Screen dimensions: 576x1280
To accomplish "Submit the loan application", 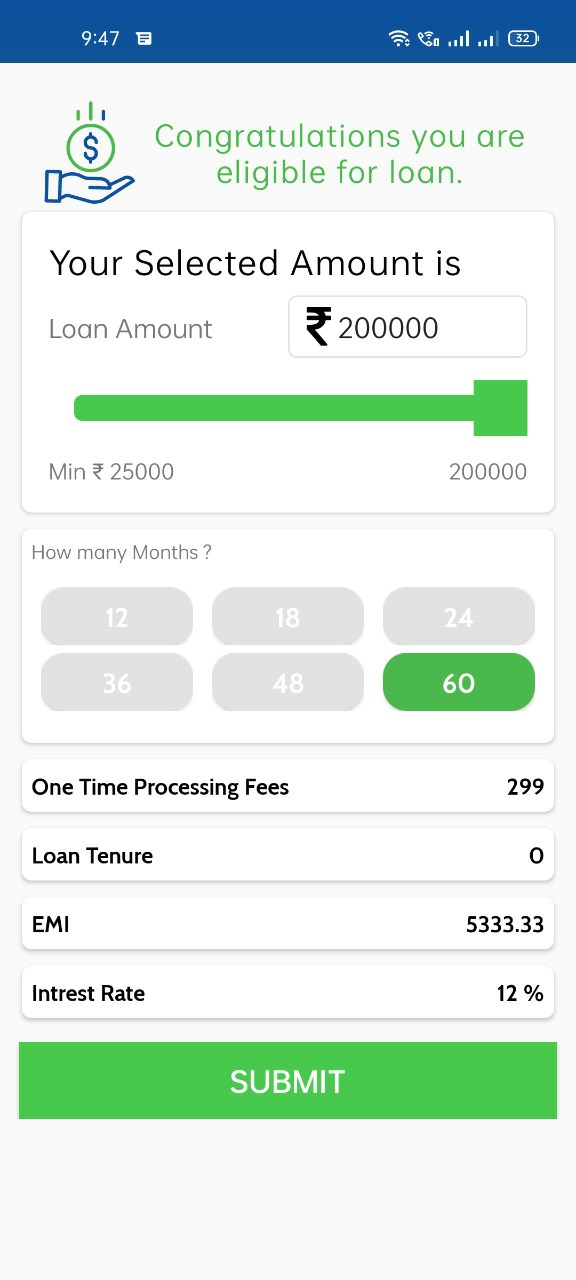I will coord(288,1080).
